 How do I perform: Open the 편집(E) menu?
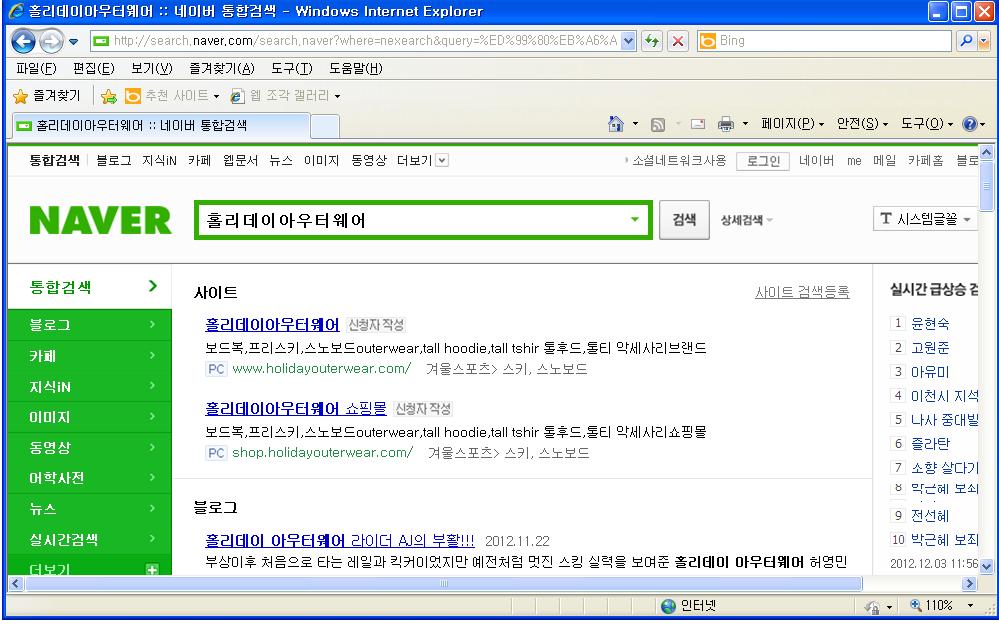(x=94, y=68)
